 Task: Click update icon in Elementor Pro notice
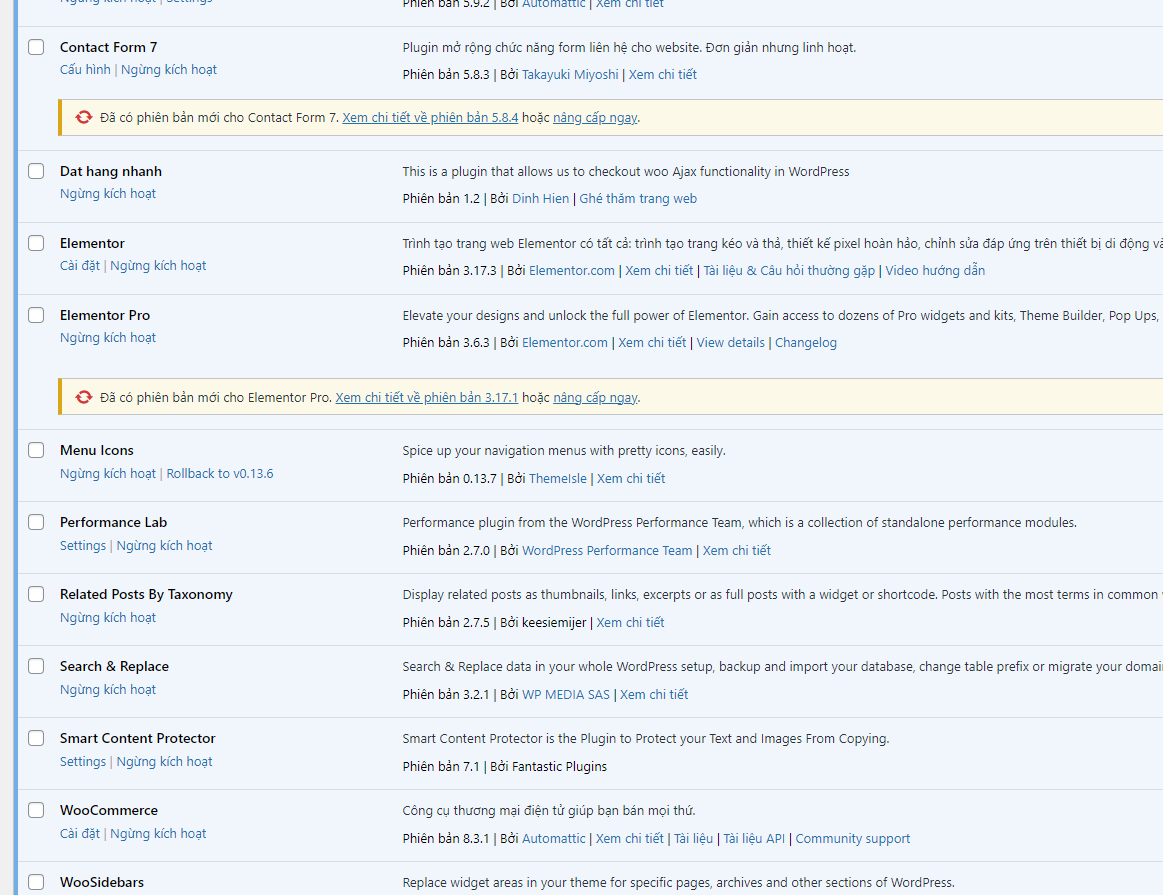tap(84, 397)
